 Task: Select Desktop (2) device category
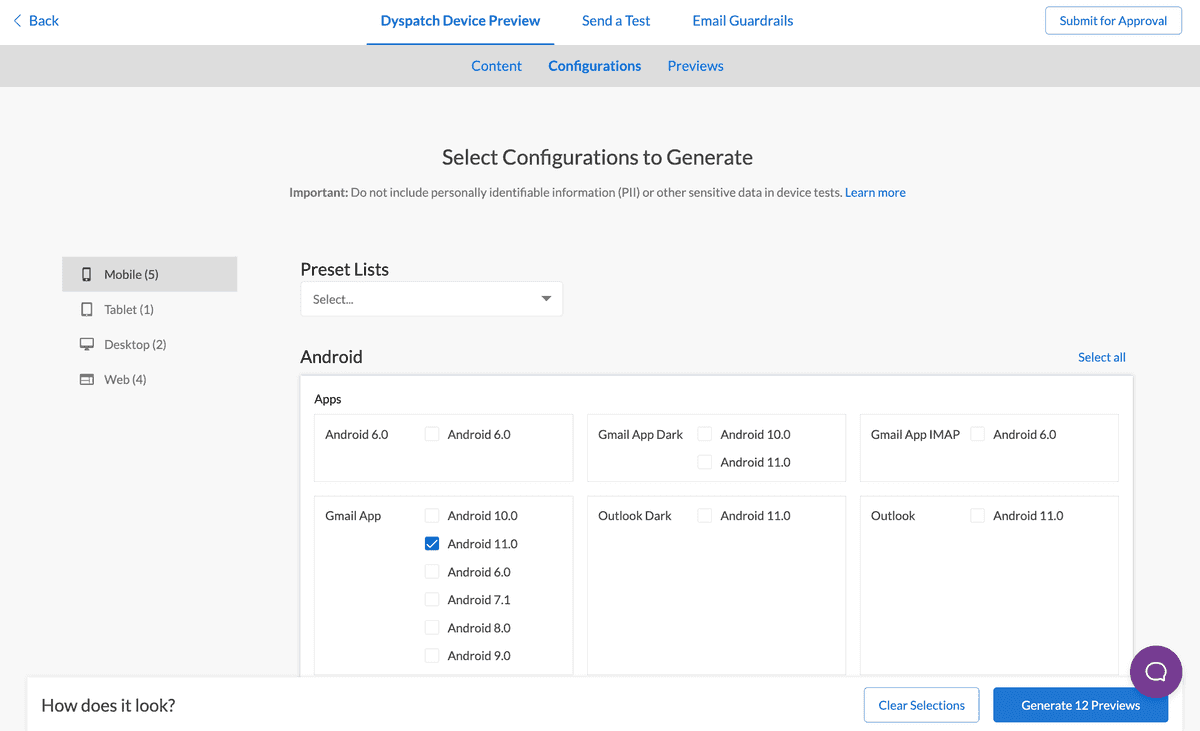click(x=149, y=344)
